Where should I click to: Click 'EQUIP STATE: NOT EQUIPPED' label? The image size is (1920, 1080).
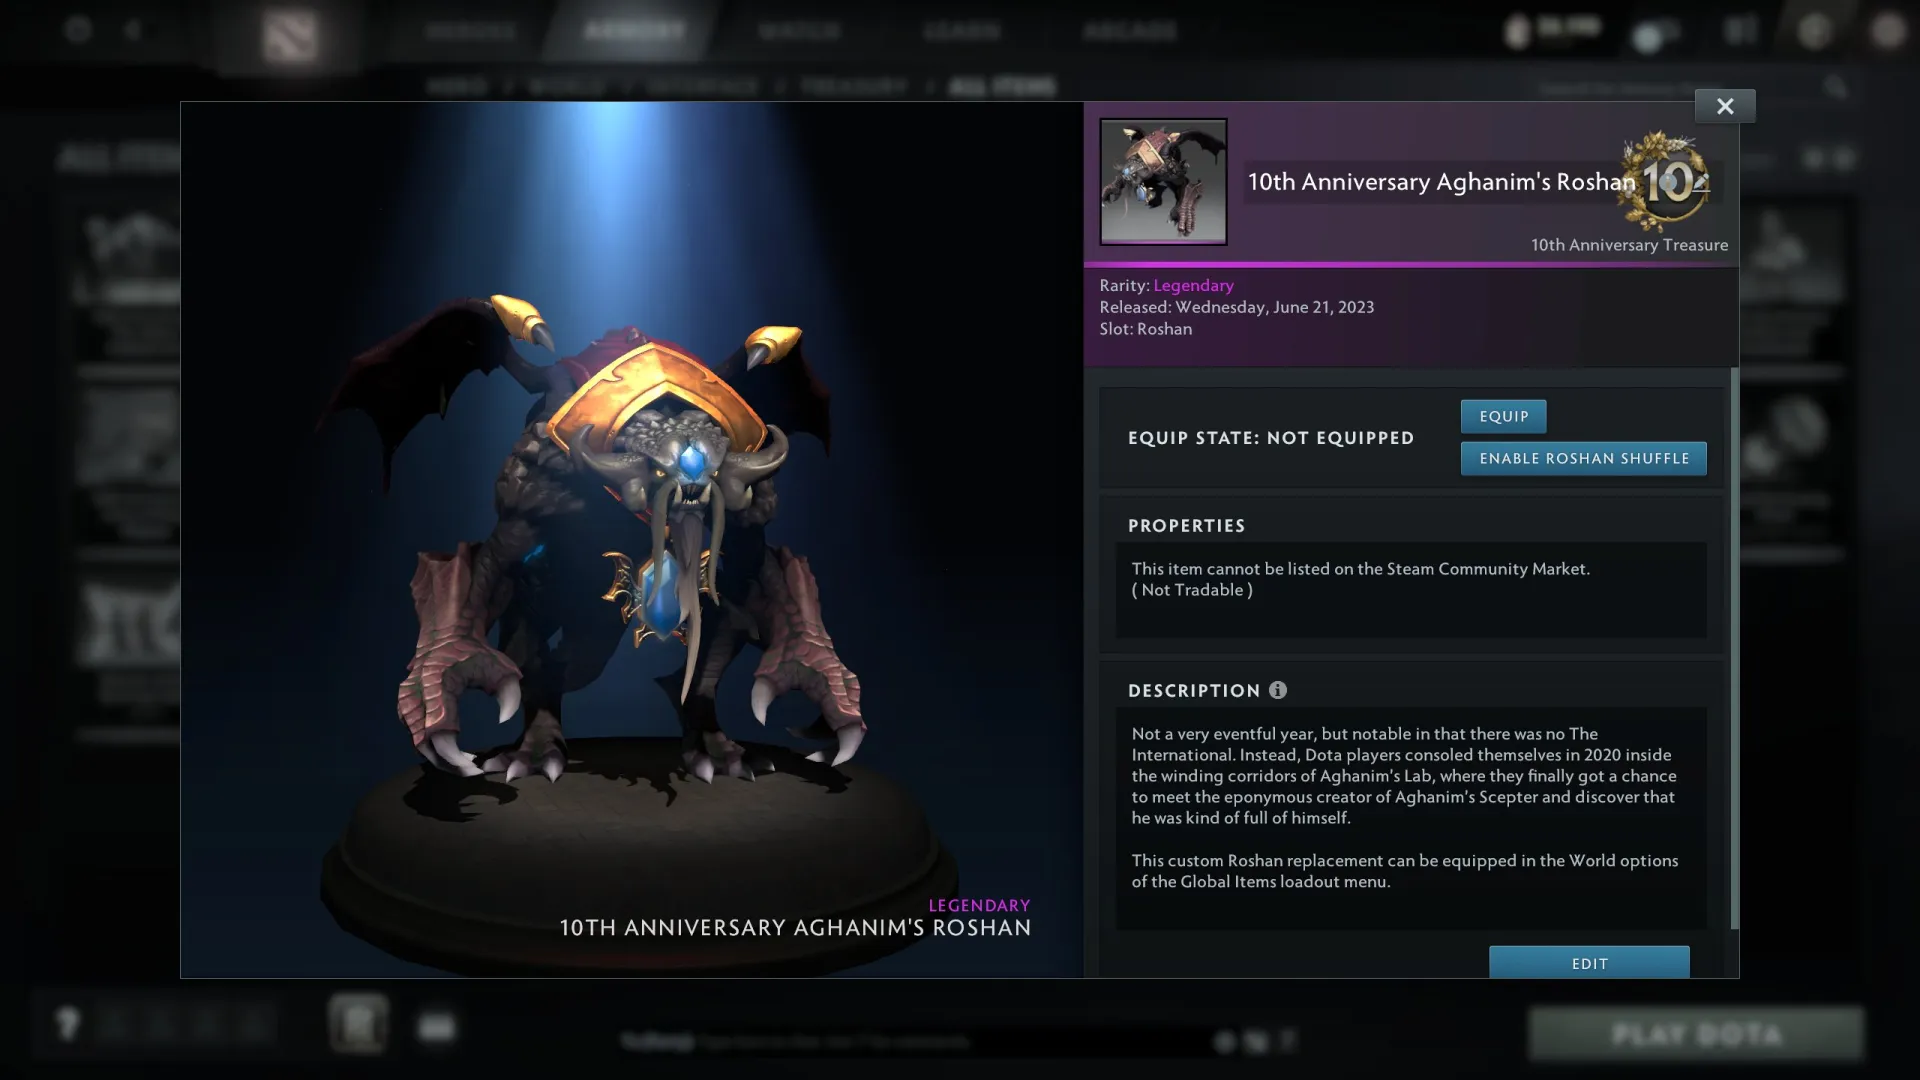coord(1271,438)
